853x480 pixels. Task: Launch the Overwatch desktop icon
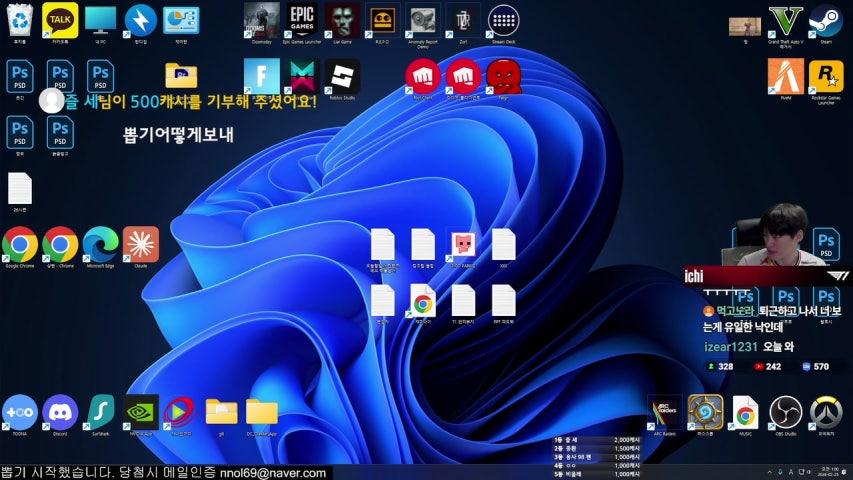point(826,411)
